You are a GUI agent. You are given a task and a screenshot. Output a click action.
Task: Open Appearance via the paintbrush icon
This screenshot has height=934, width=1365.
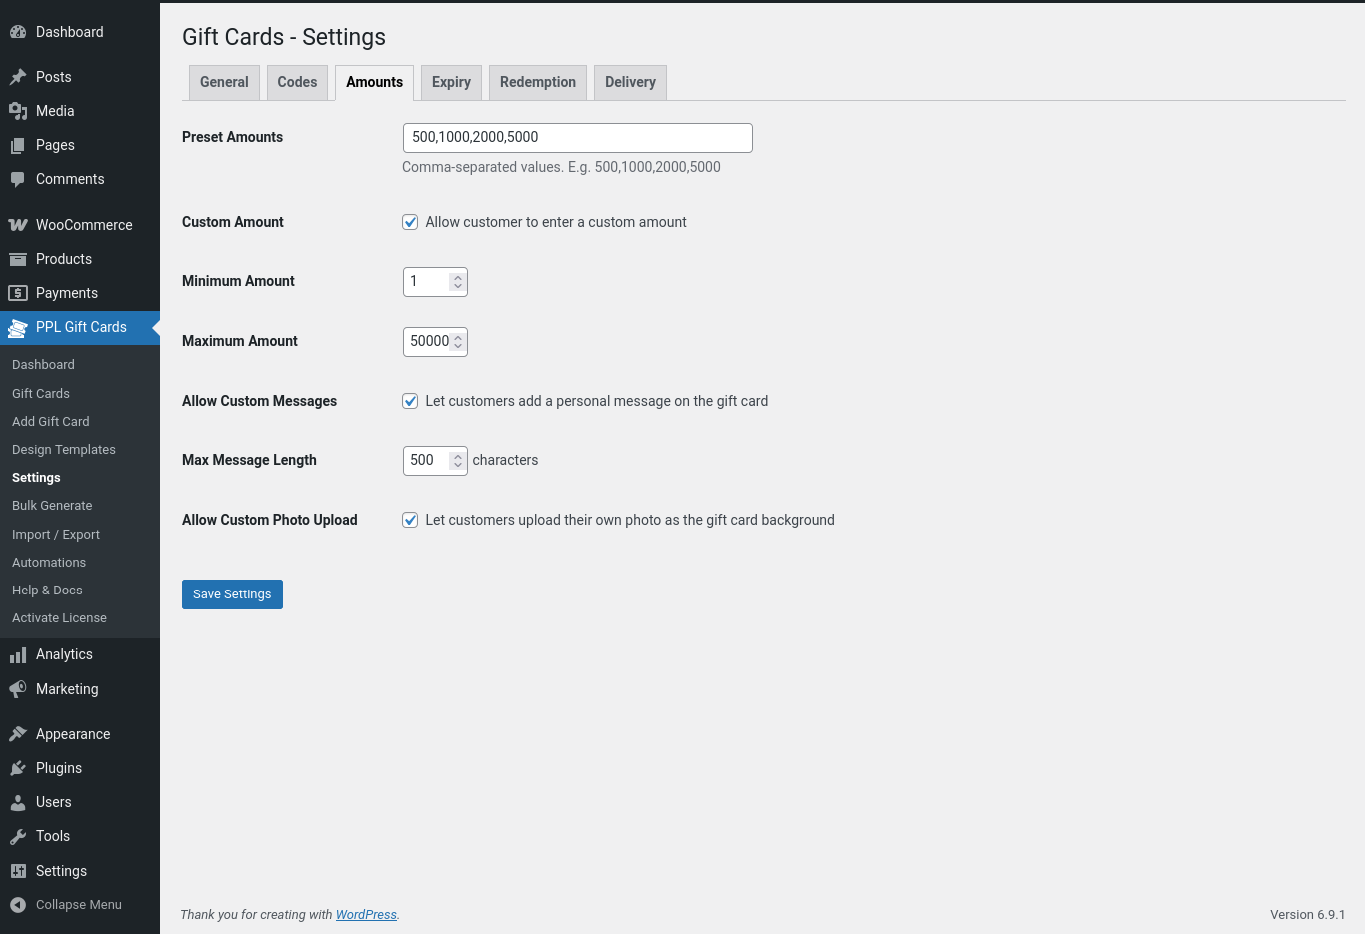click(x=18, y=734)
